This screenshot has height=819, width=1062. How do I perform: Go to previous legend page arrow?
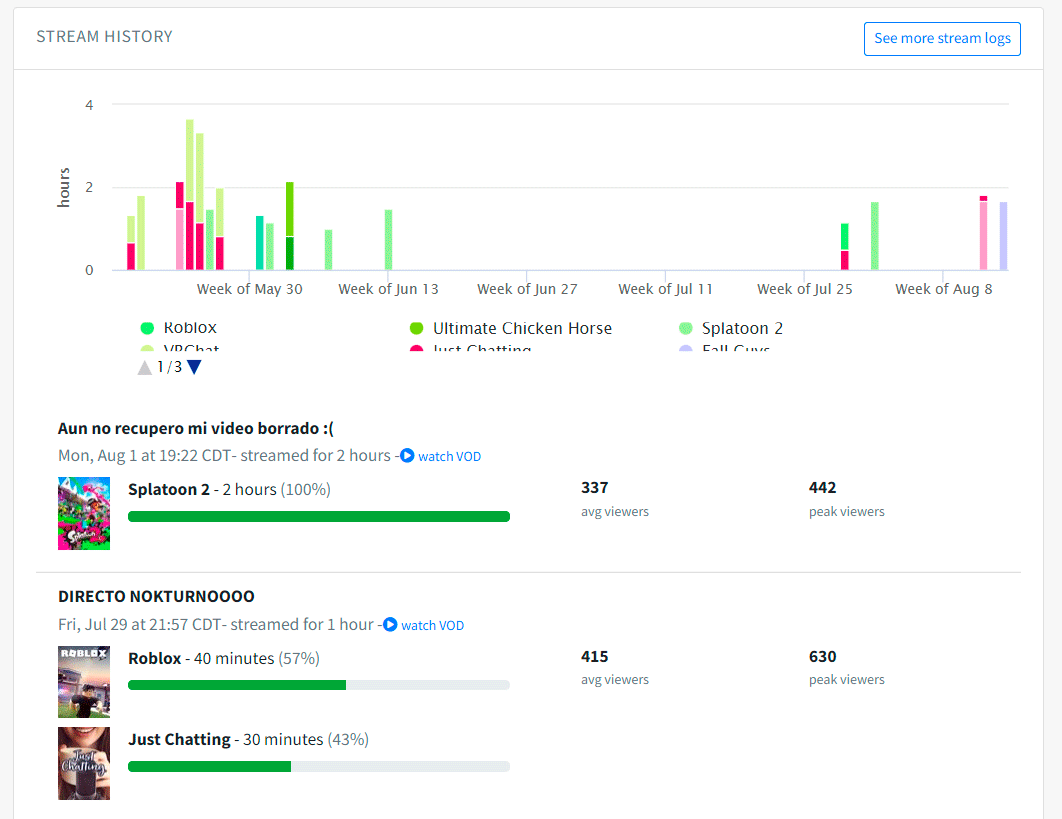[144, 367]
